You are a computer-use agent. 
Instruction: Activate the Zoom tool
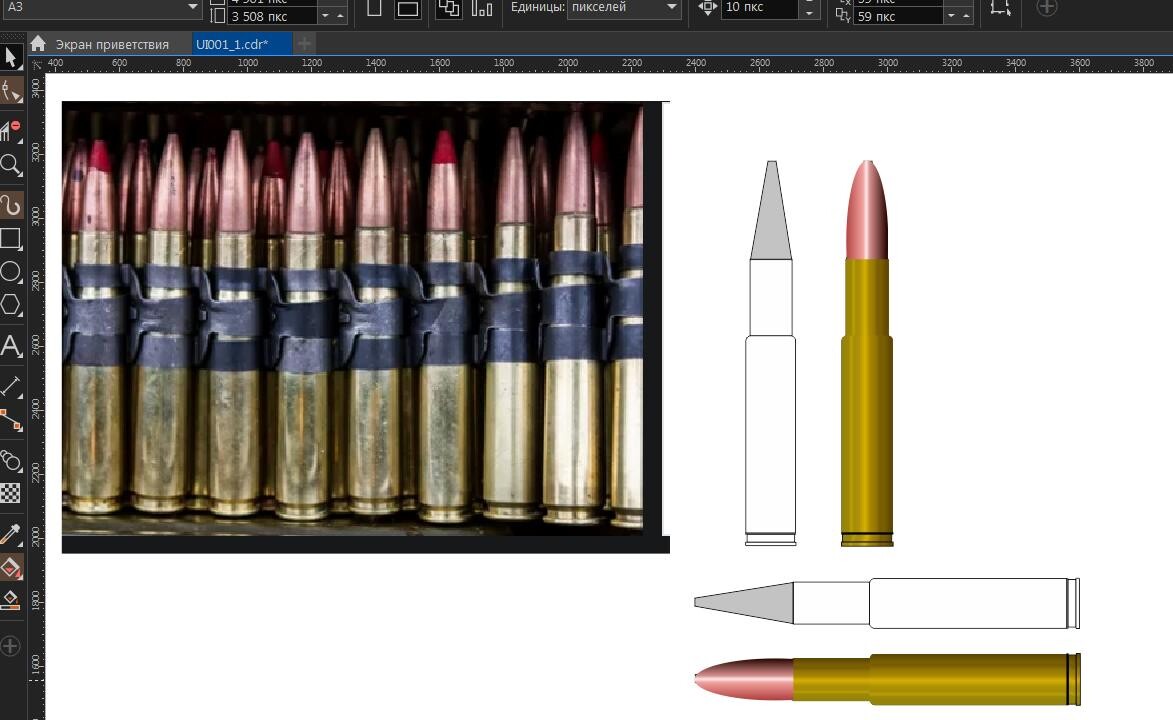click(13, 166)
